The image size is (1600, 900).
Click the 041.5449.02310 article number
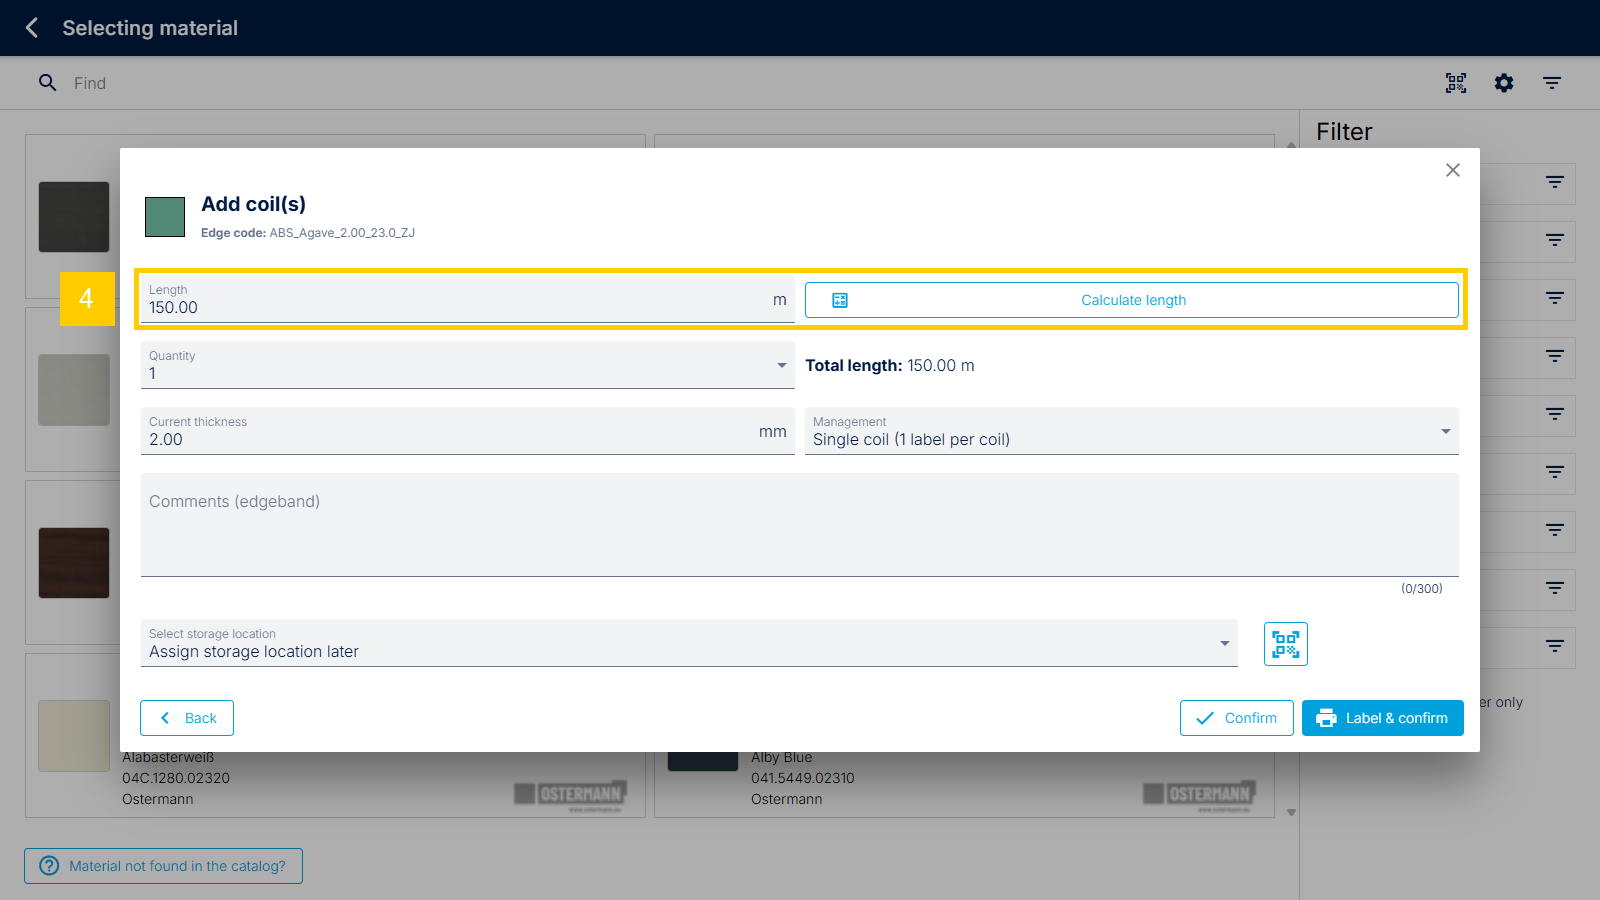[x=803, y=778]
